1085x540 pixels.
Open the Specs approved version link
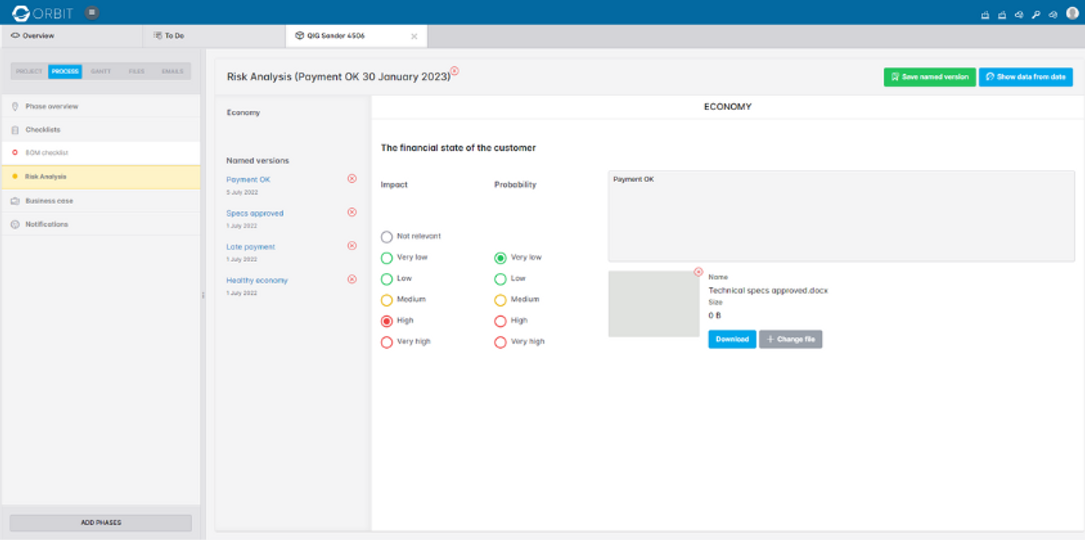(x=255, y=213)
